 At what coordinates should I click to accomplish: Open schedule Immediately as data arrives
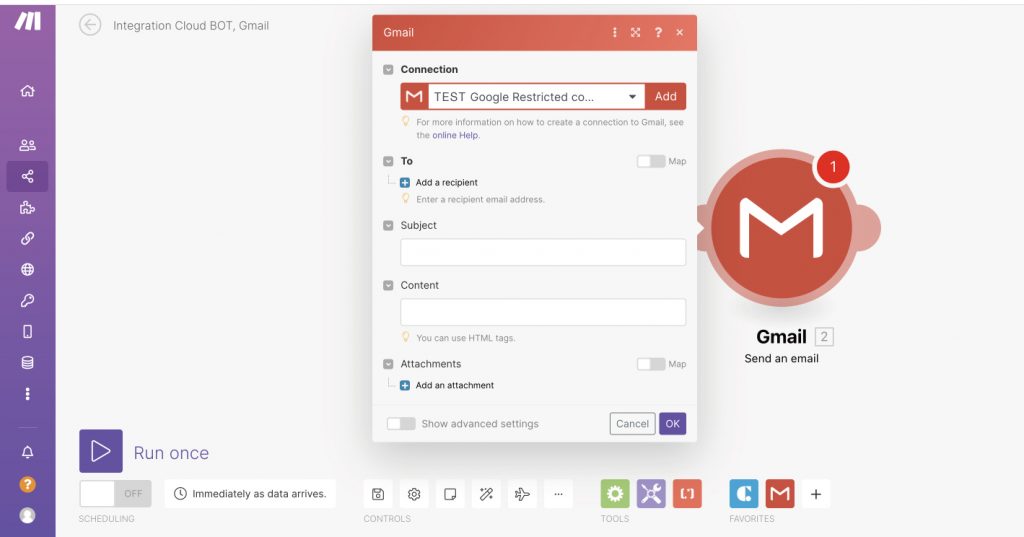[250, 494]
